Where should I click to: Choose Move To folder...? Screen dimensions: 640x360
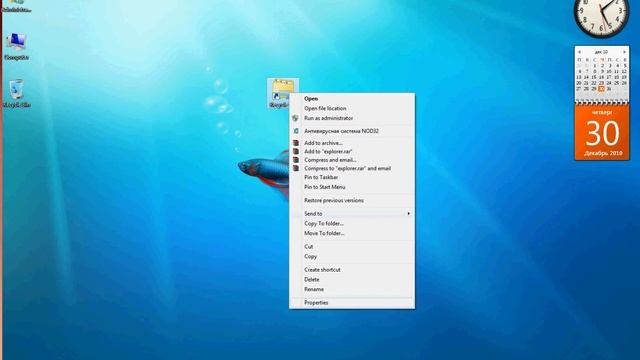pos(352,233)
